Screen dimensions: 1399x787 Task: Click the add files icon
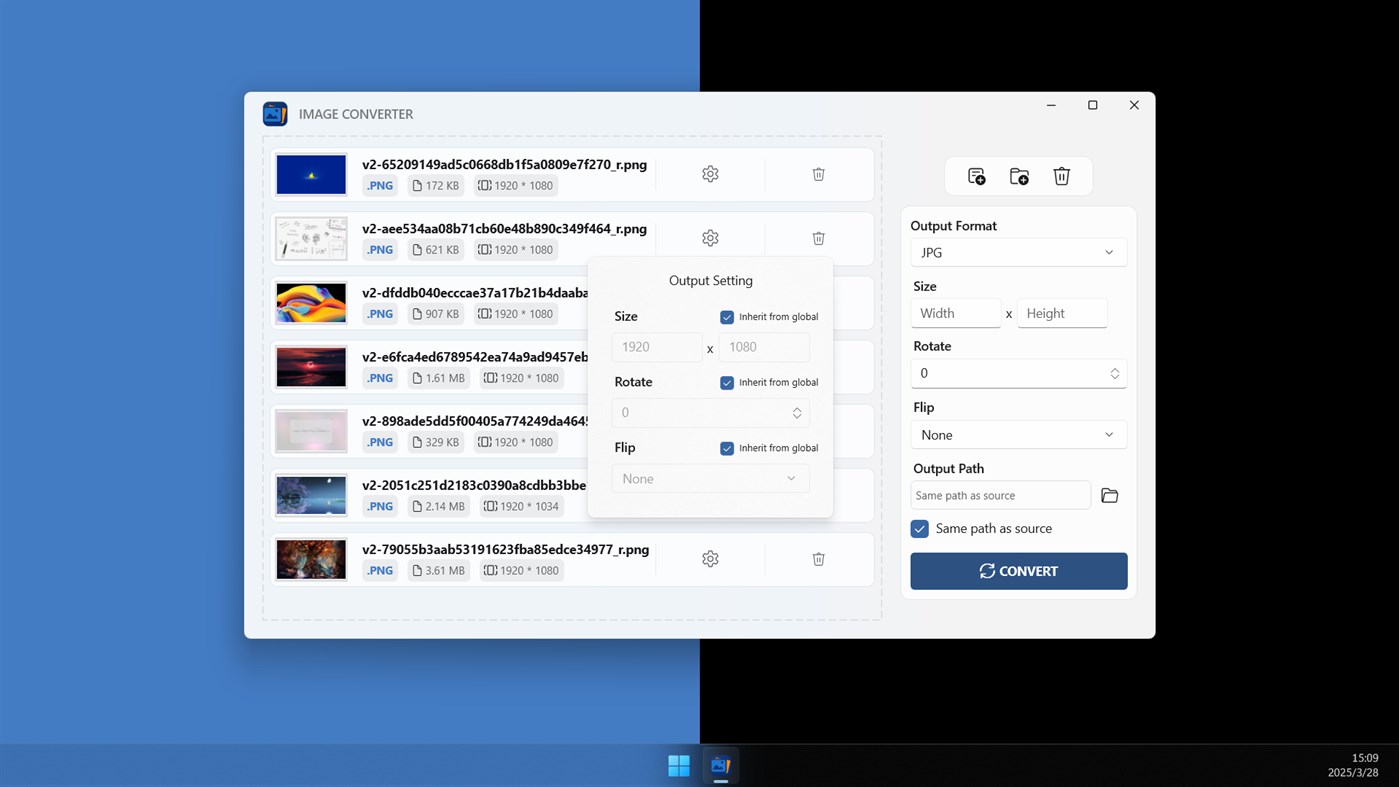pos(975,175)
